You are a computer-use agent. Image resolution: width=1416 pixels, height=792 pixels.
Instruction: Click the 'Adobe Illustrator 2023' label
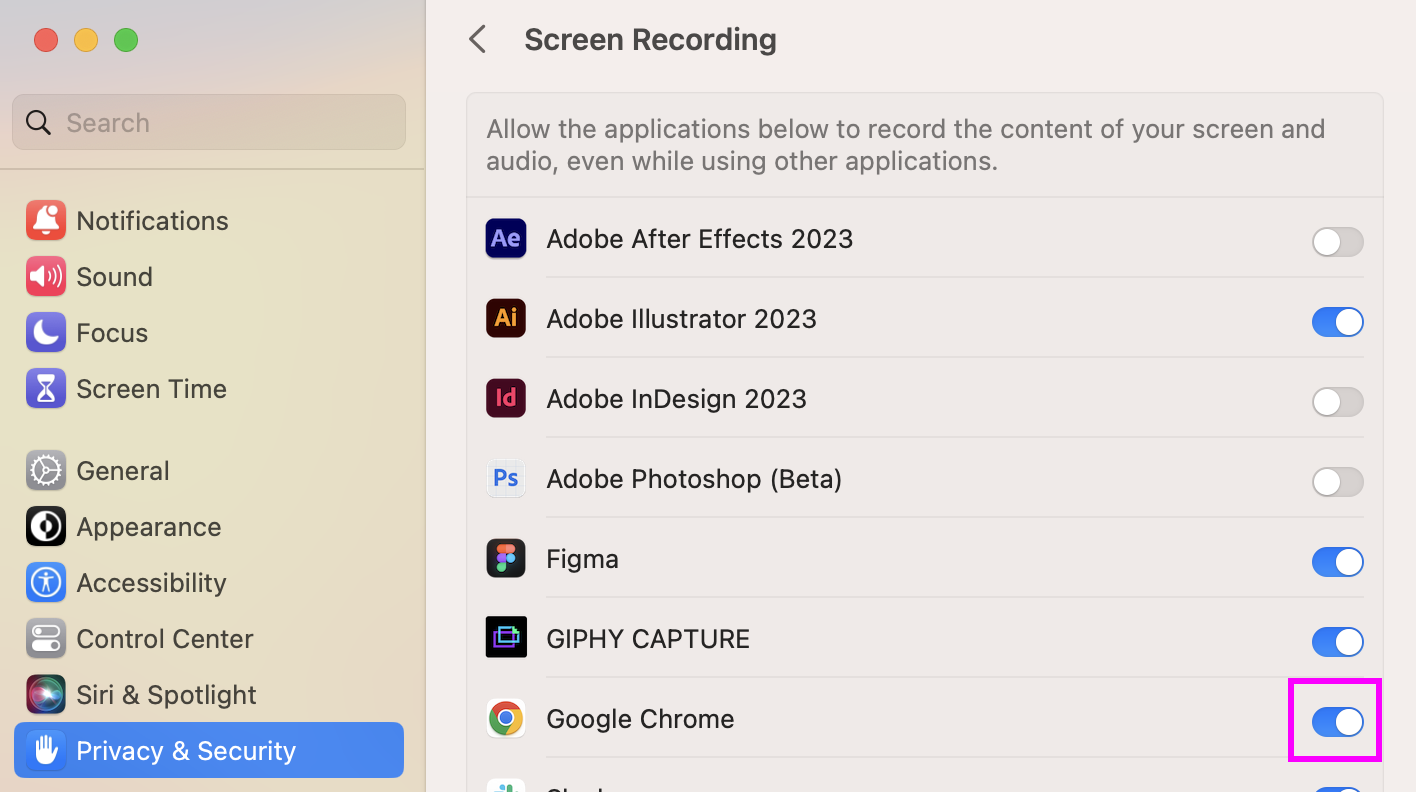[x=682, y=319]
